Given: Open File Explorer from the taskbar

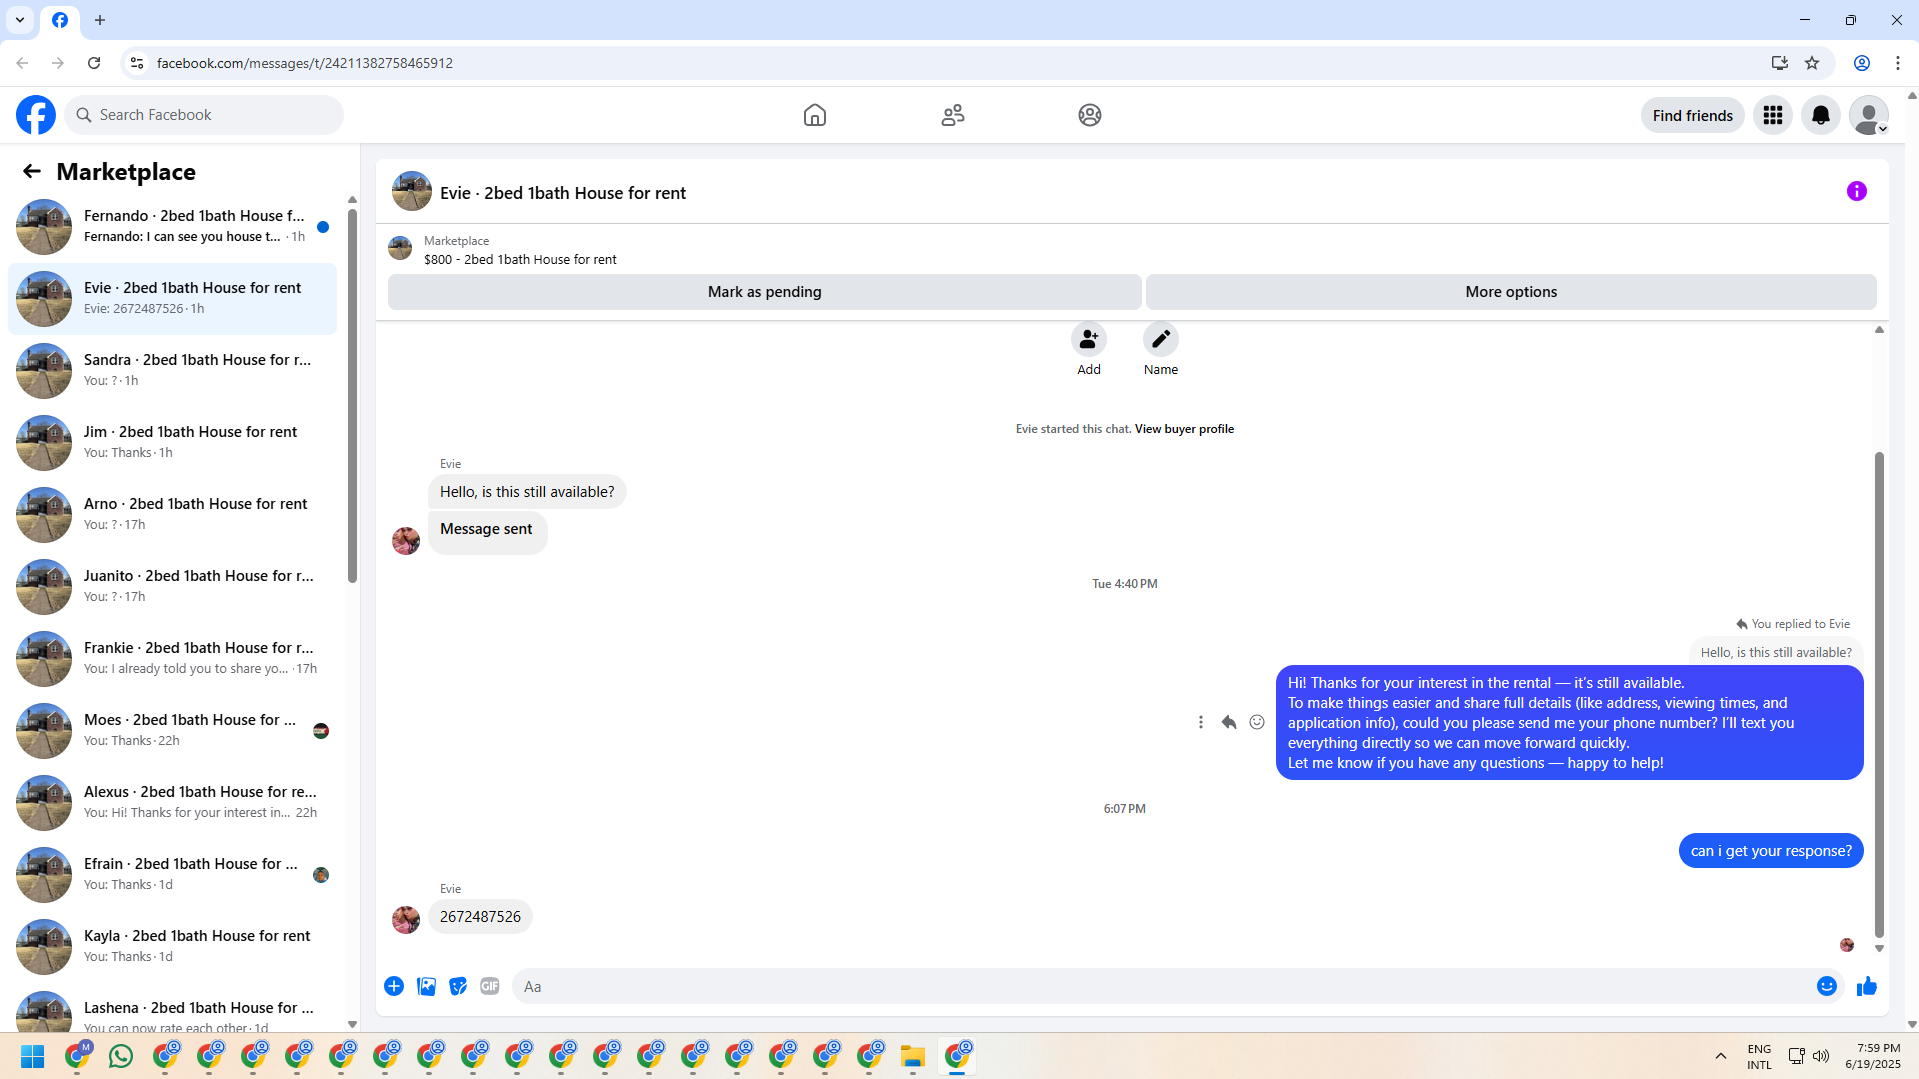Looking at the screenshot, I should coord(912,1056).
